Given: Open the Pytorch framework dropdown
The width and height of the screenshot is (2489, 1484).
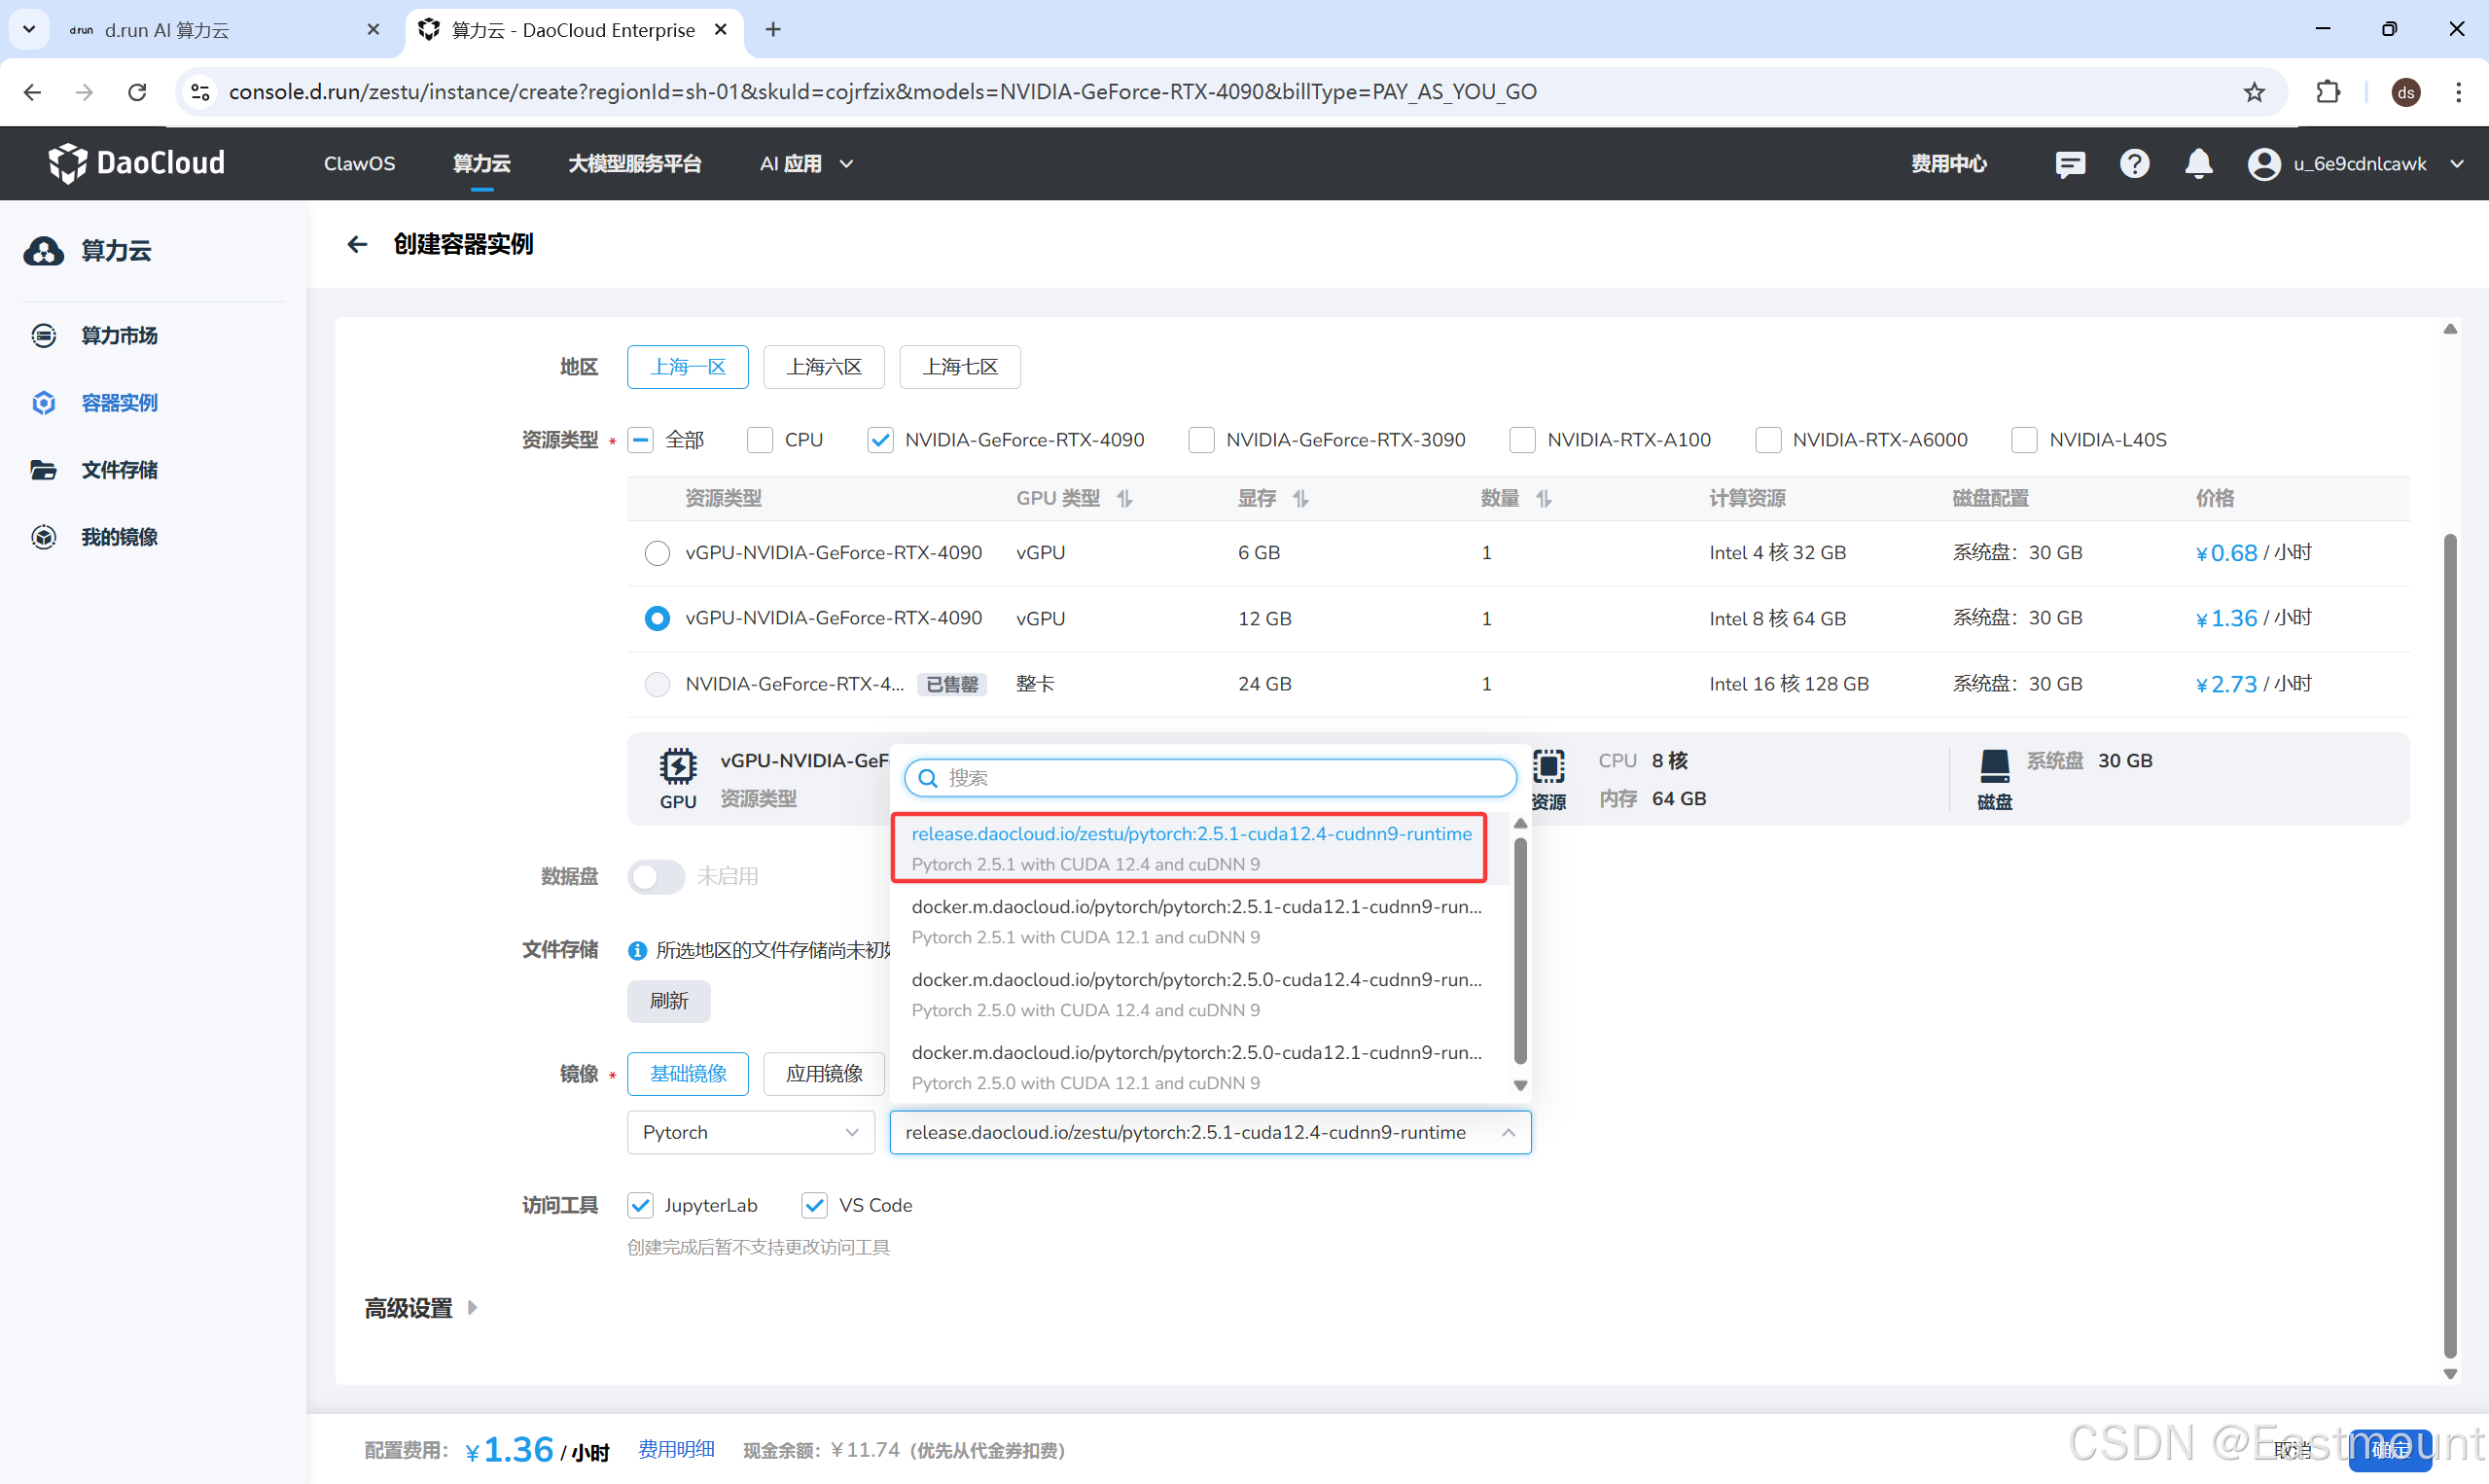Looking at the screenshot, I should (750, 1132).
